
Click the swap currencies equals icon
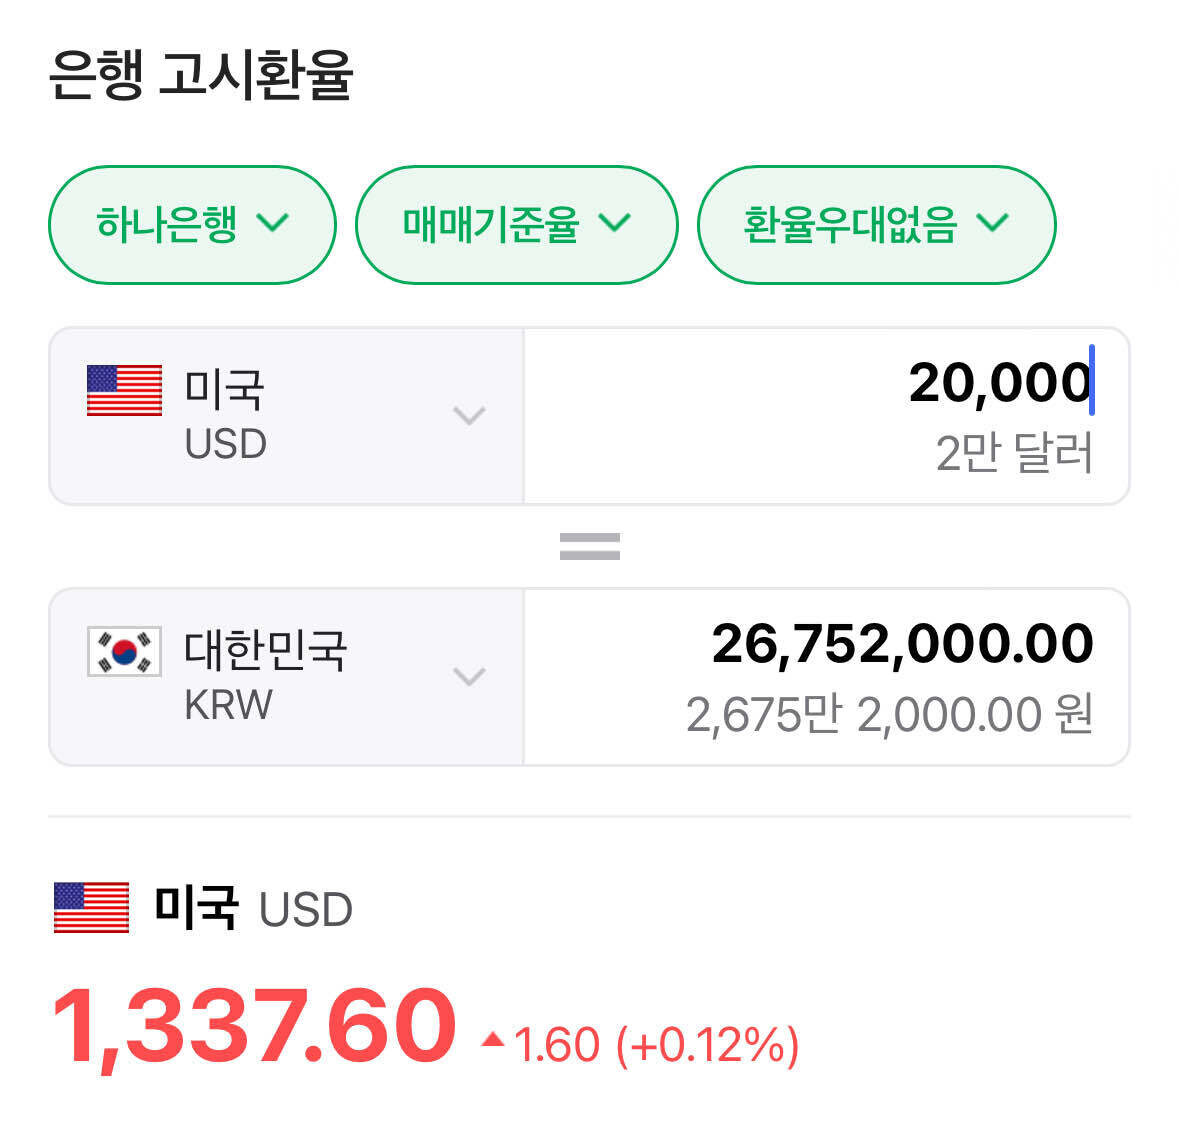[x=589, y=544]
